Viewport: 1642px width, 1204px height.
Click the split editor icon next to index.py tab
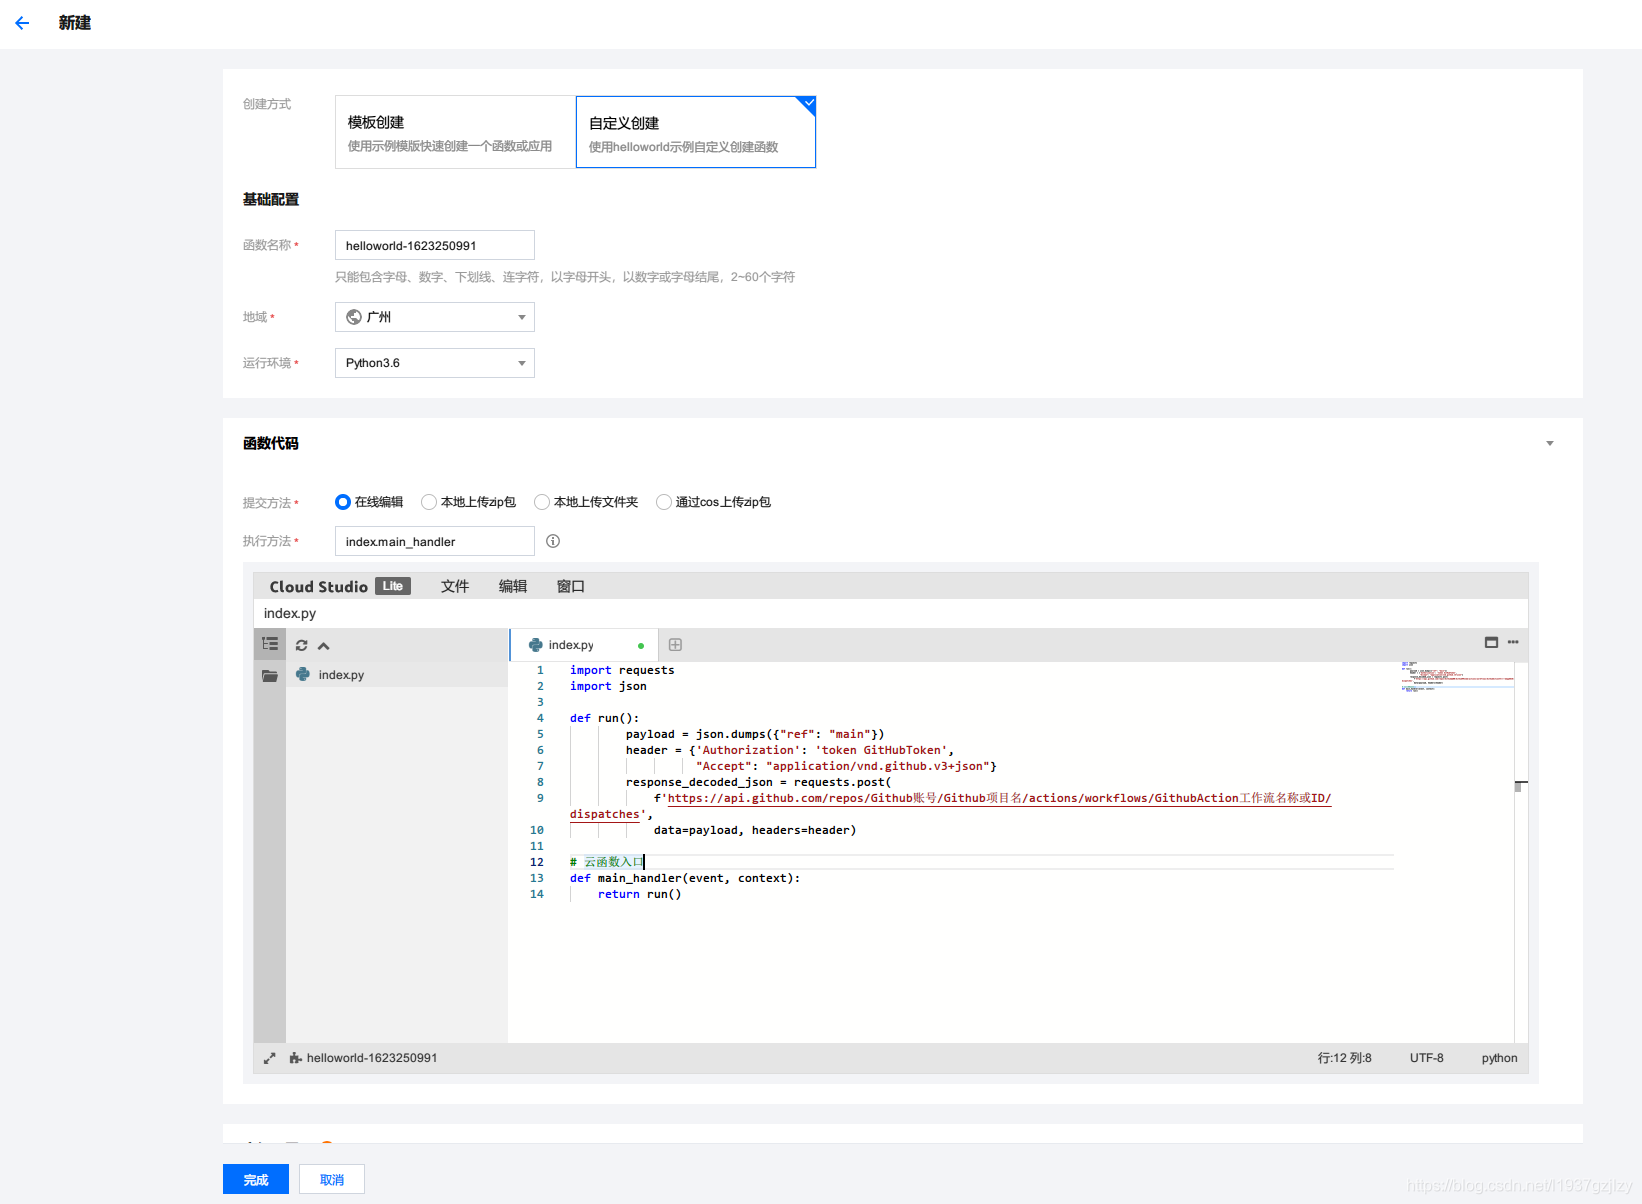[675, 644]
